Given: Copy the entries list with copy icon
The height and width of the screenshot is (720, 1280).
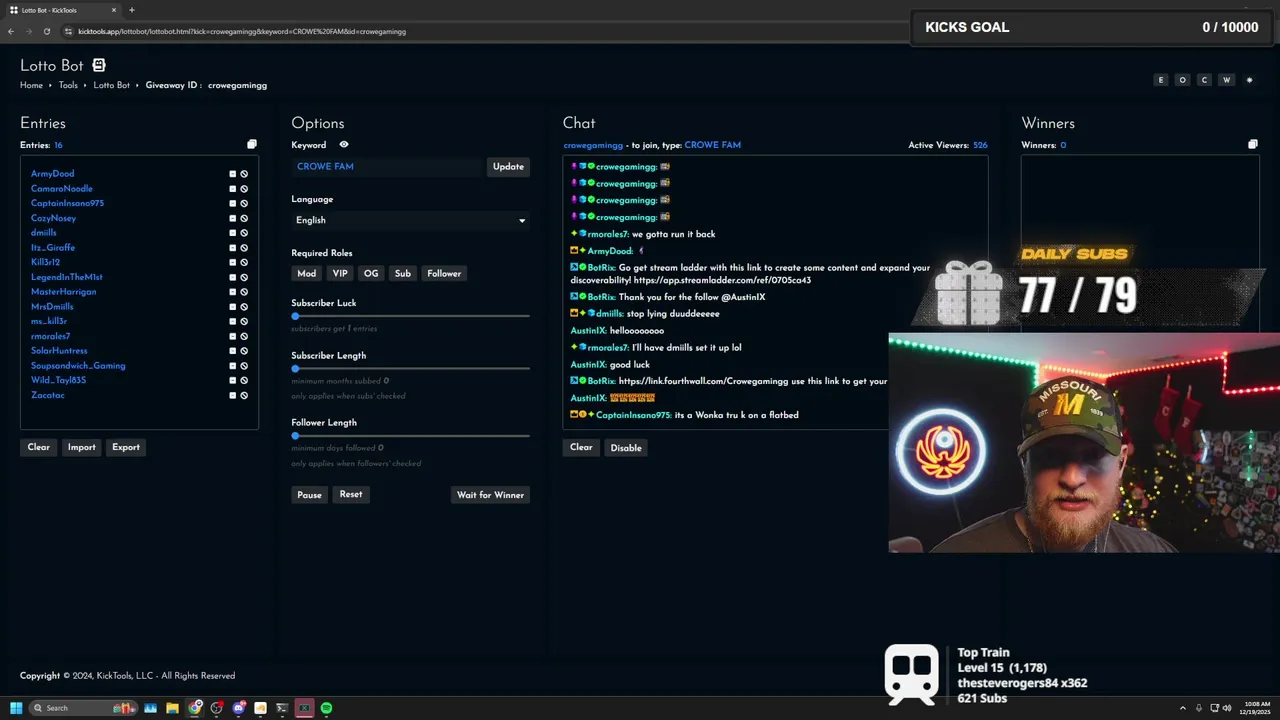Looking at the screenshot, I should [252, 145].
